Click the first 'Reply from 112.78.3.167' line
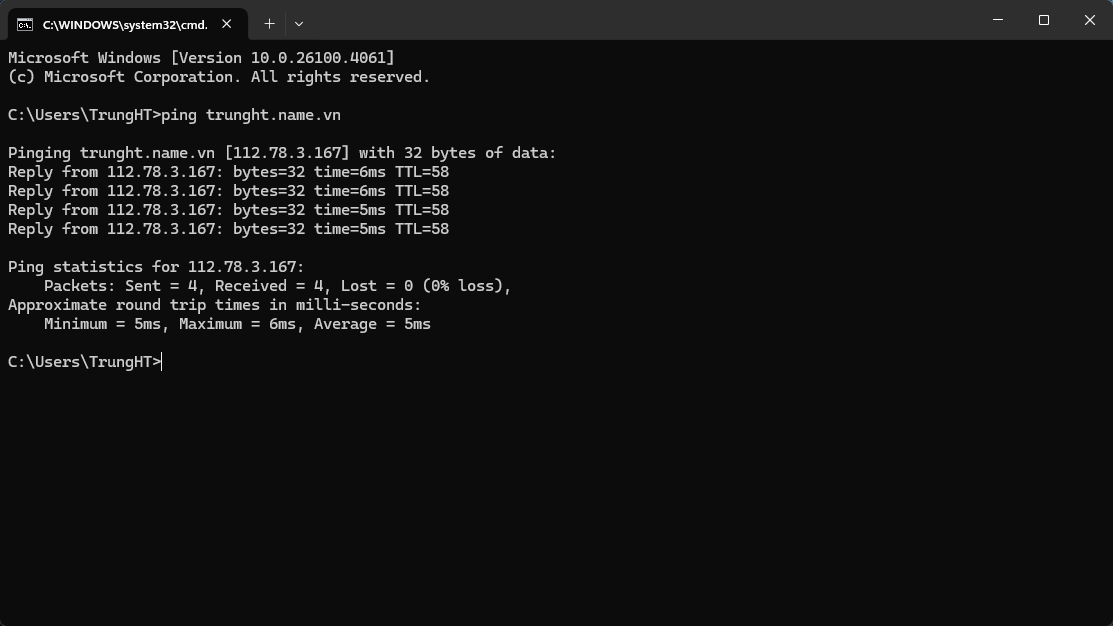Viewport: 1113px width, 626px height. (x=228, y=172)
